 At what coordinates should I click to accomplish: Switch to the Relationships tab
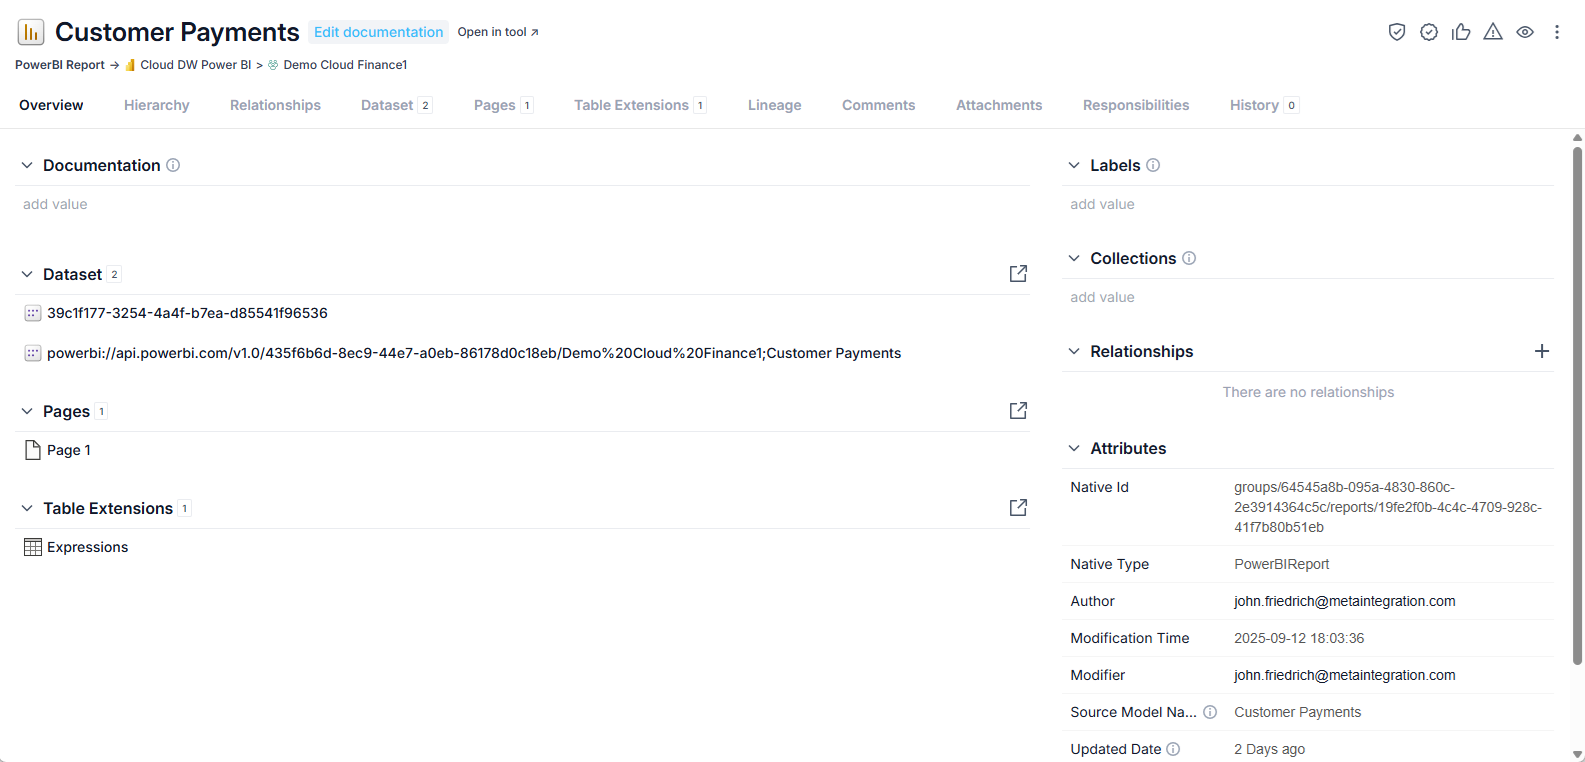tap(275, 105)
